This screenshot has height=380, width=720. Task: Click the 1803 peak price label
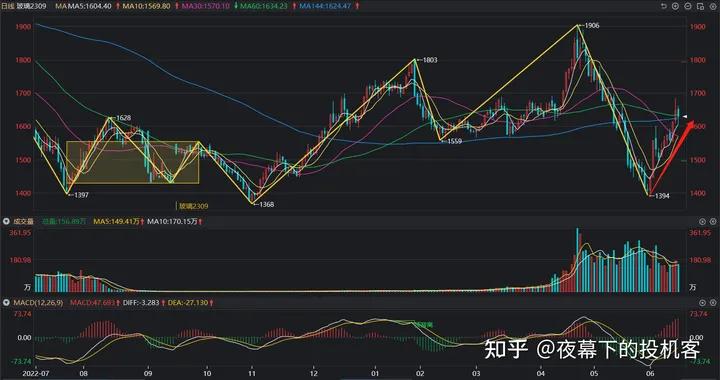click(430, 60)
